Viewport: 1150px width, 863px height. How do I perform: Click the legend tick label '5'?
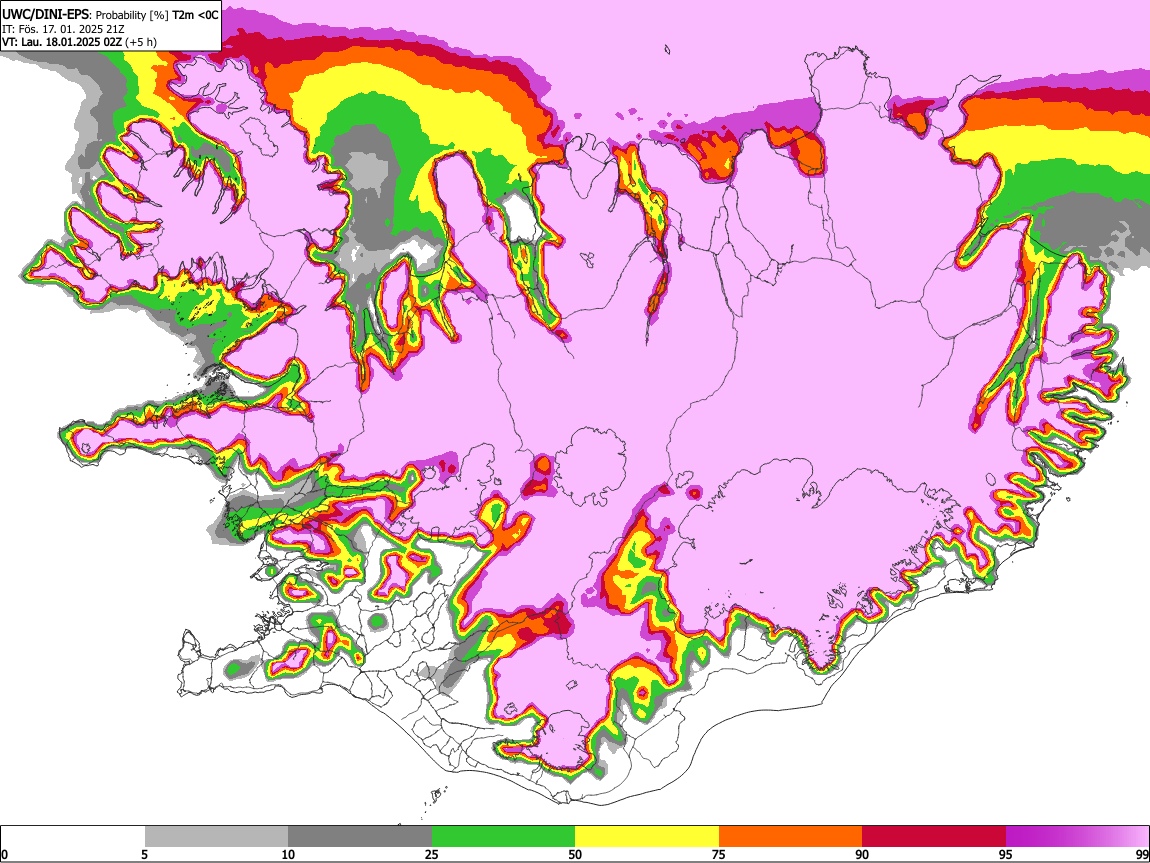point(145,855)
